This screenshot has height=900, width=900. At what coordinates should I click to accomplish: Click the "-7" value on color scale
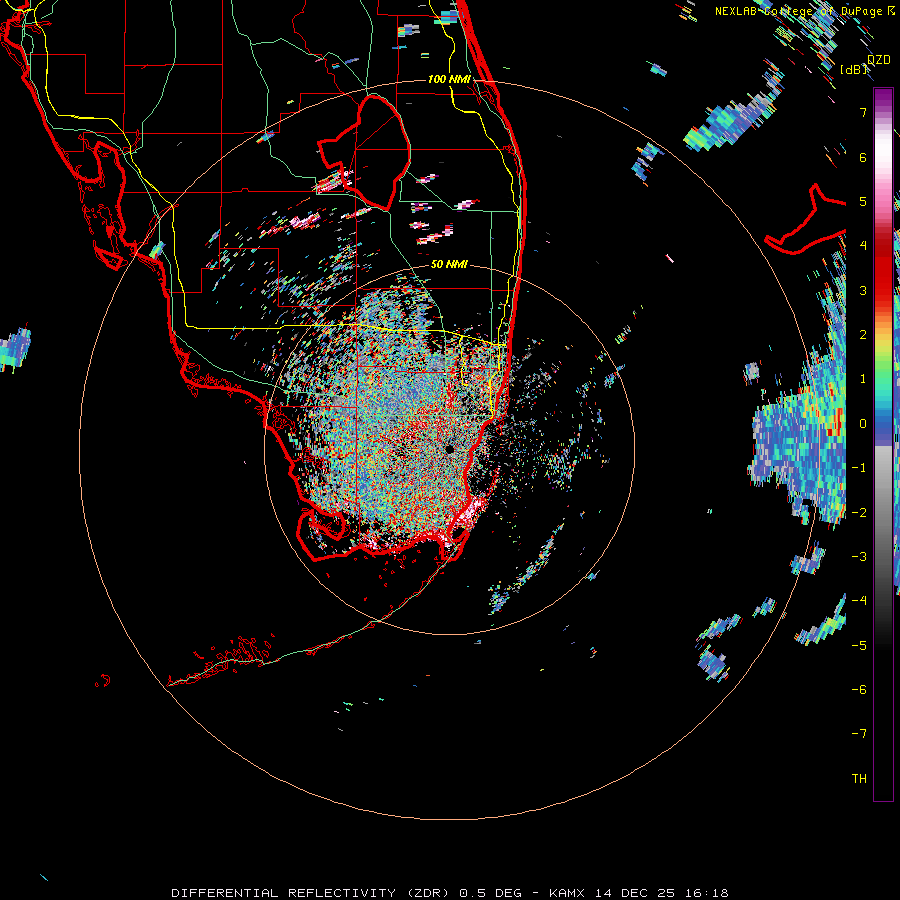pos(859,734)
